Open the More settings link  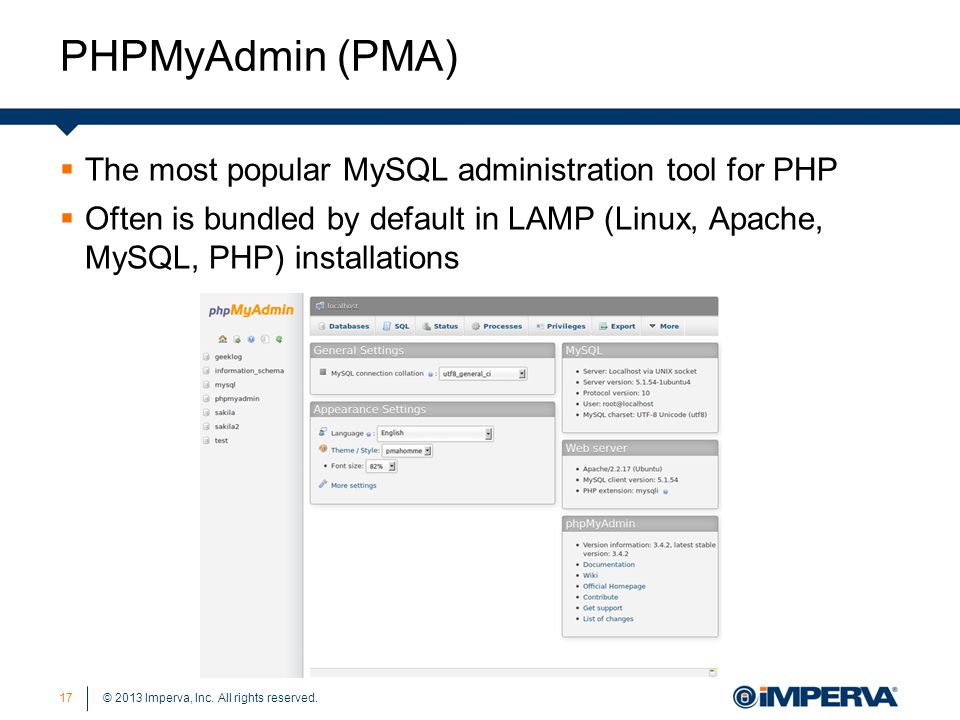(353, 486)
